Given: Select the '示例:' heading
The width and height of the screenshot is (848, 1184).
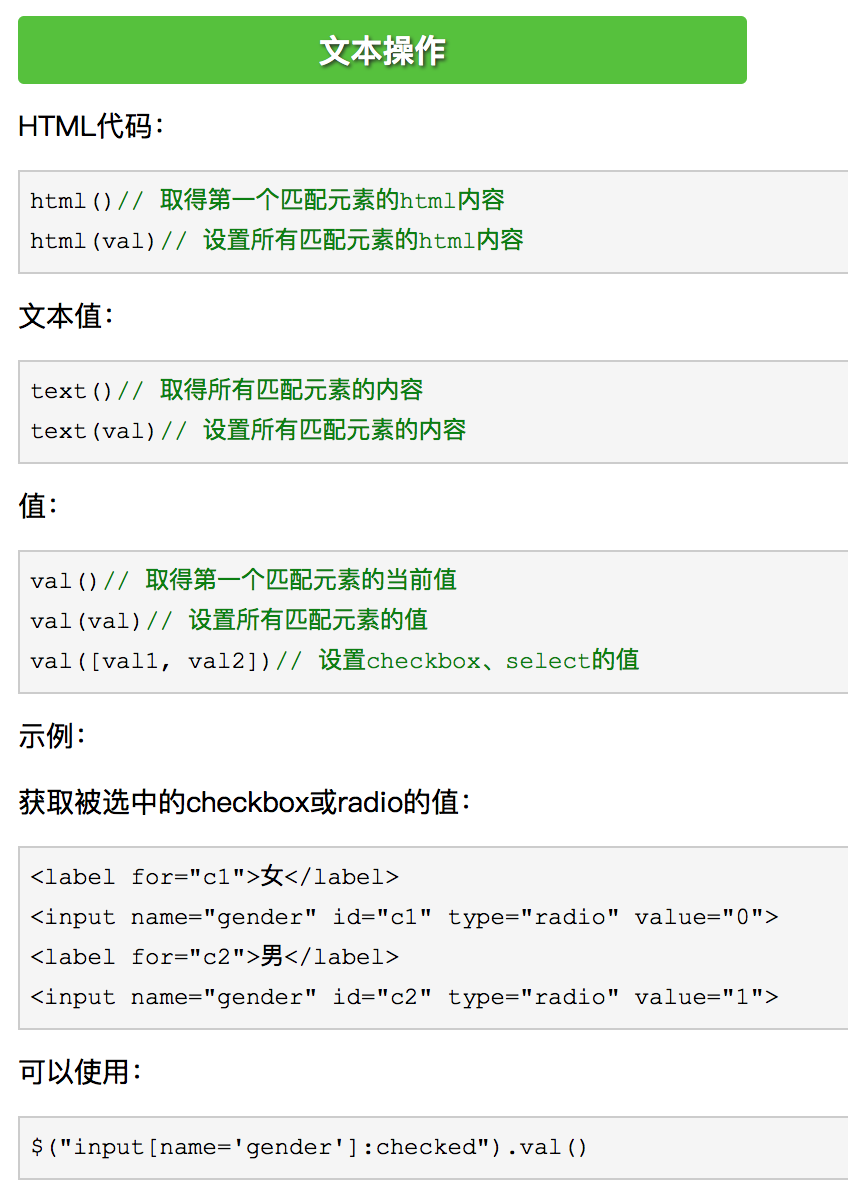Looking at the screenshot, I should click(x=52, y=735).
